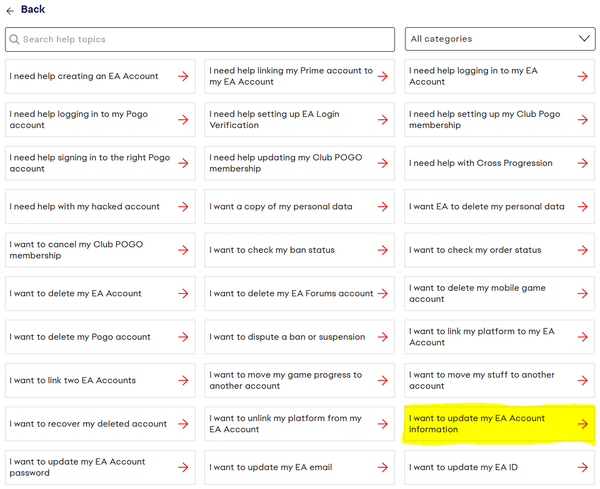The image size is (600, 489).
Task: Select 'I need help setting up EA Login Verification' text
Action: tap(274, 120)
